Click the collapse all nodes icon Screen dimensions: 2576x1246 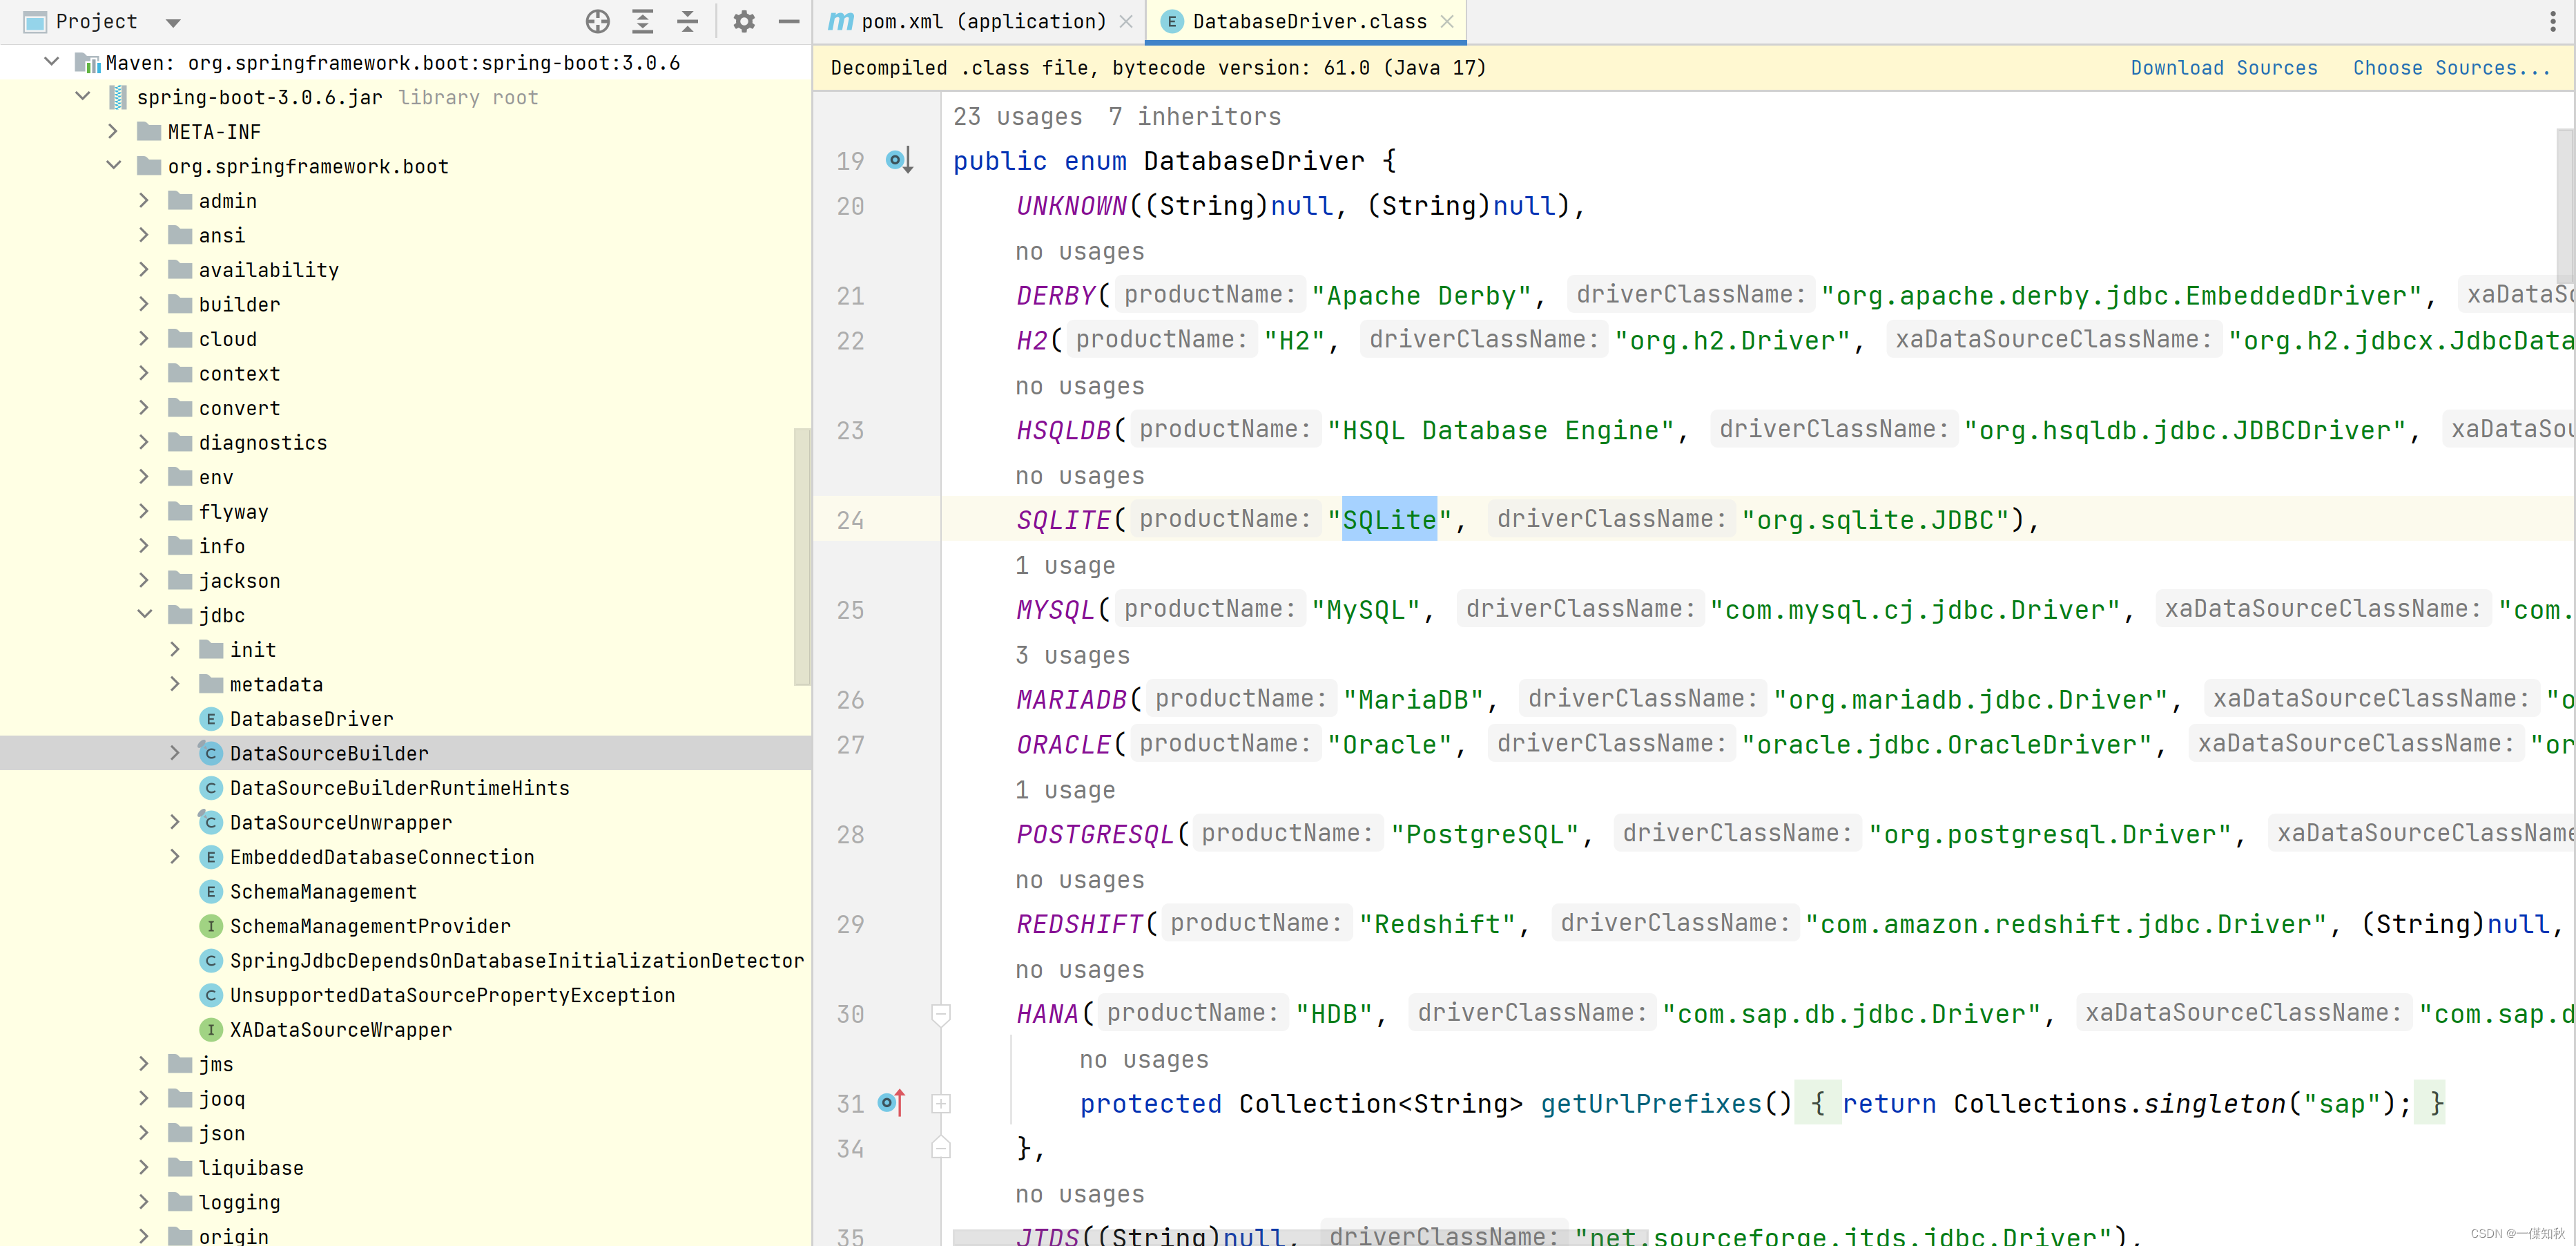[690, 21]
